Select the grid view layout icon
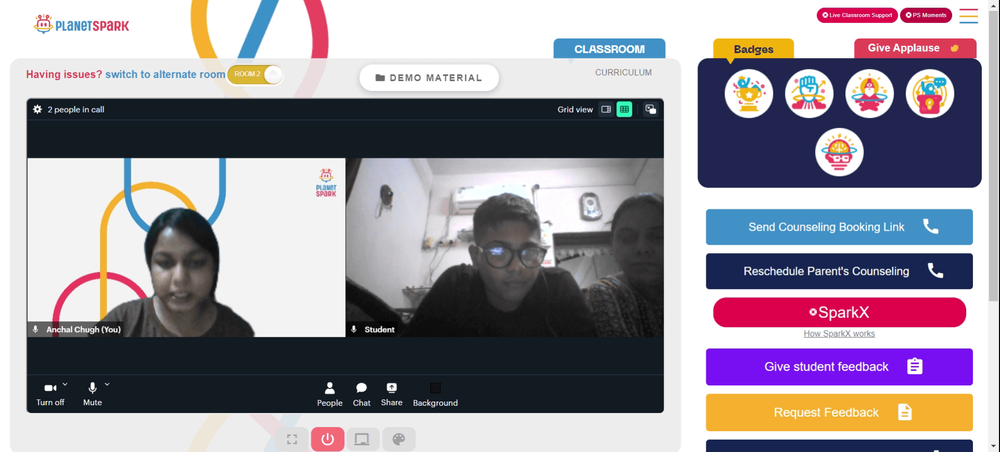This screenshot has height=452, width=1000. pyautogui.click(x=624, y=109)
